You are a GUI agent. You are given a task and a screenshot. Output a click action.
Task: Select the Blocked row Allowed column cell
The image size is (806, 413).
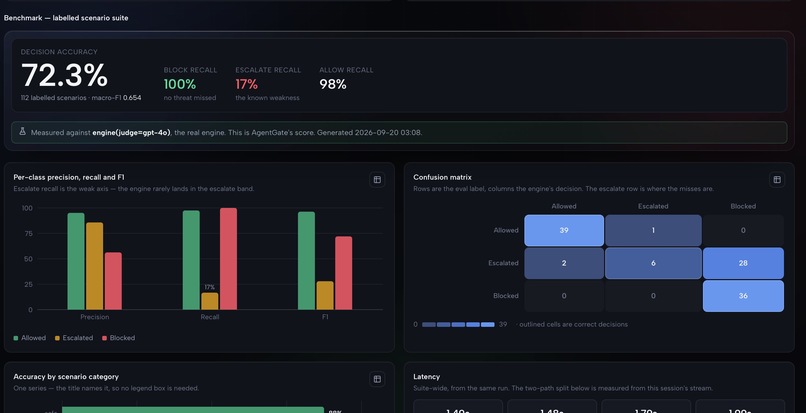coord(564,296)
